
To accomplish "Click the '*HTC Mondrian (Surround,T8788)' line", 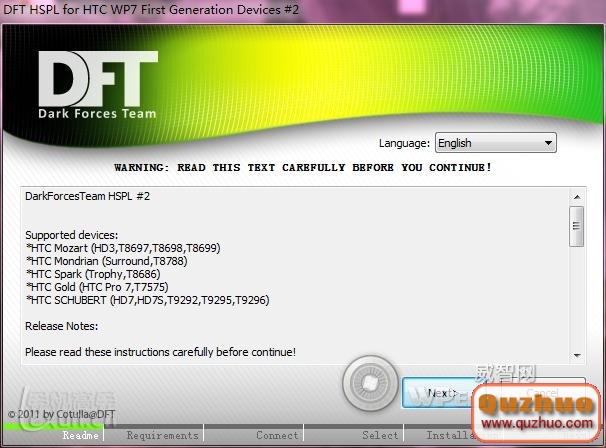I will (x=106, y=261).
